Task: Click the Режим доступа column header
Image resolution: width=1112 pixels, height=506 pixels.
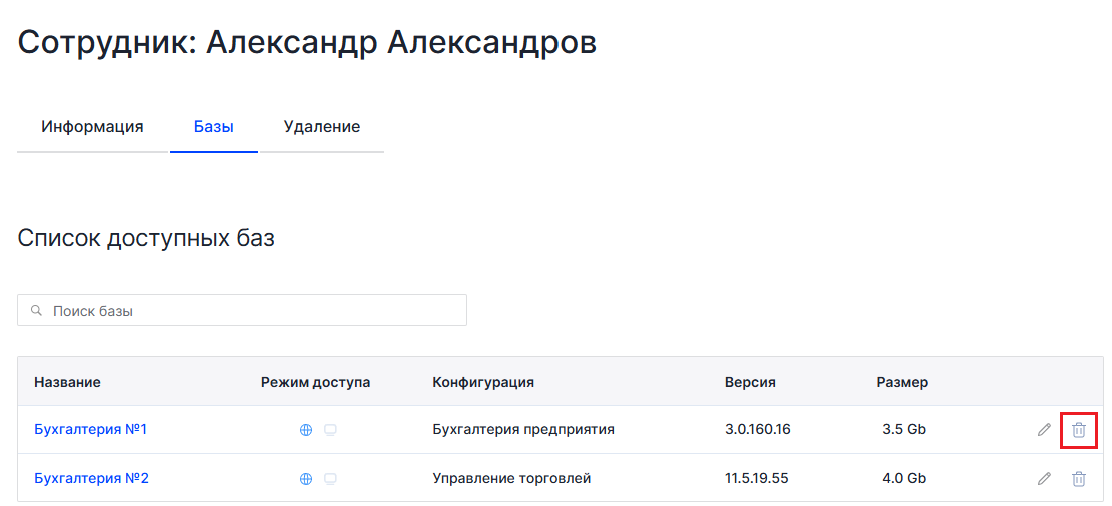Action: [x=316, y=383]
